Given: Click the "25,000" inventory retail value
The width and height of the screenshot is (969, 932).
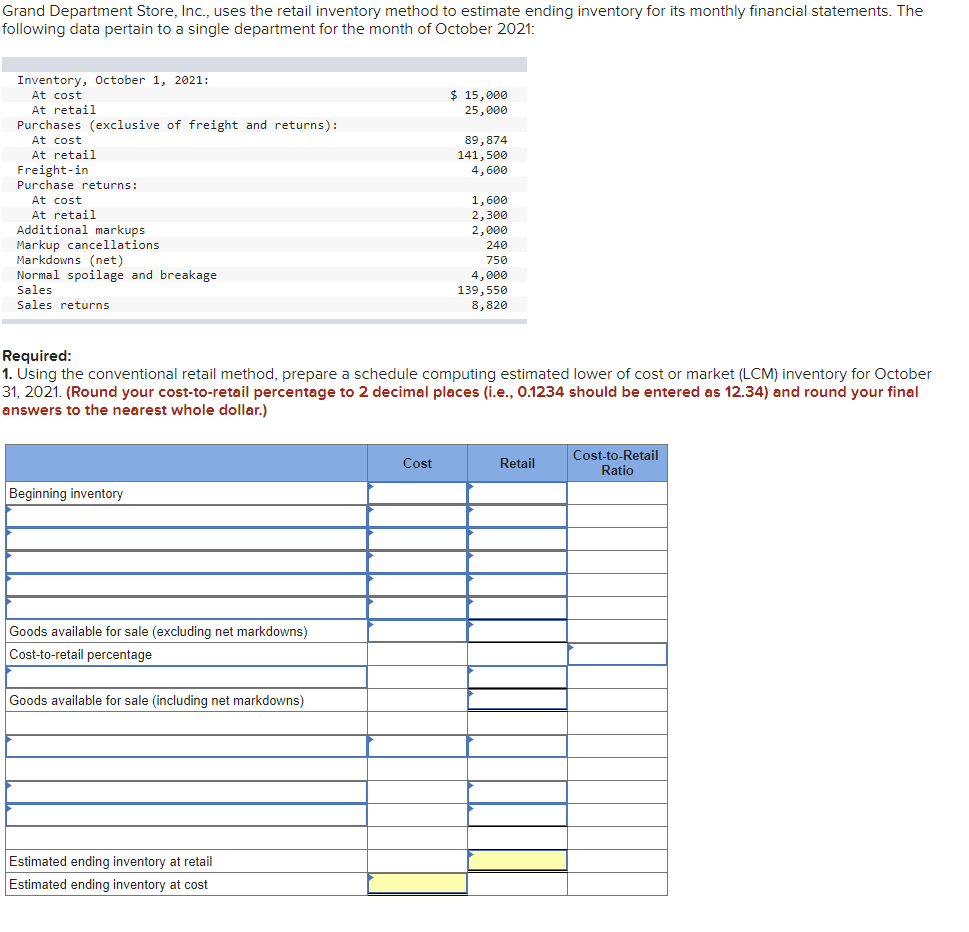Looking at the screenshot, I should (x=486, y=110).
